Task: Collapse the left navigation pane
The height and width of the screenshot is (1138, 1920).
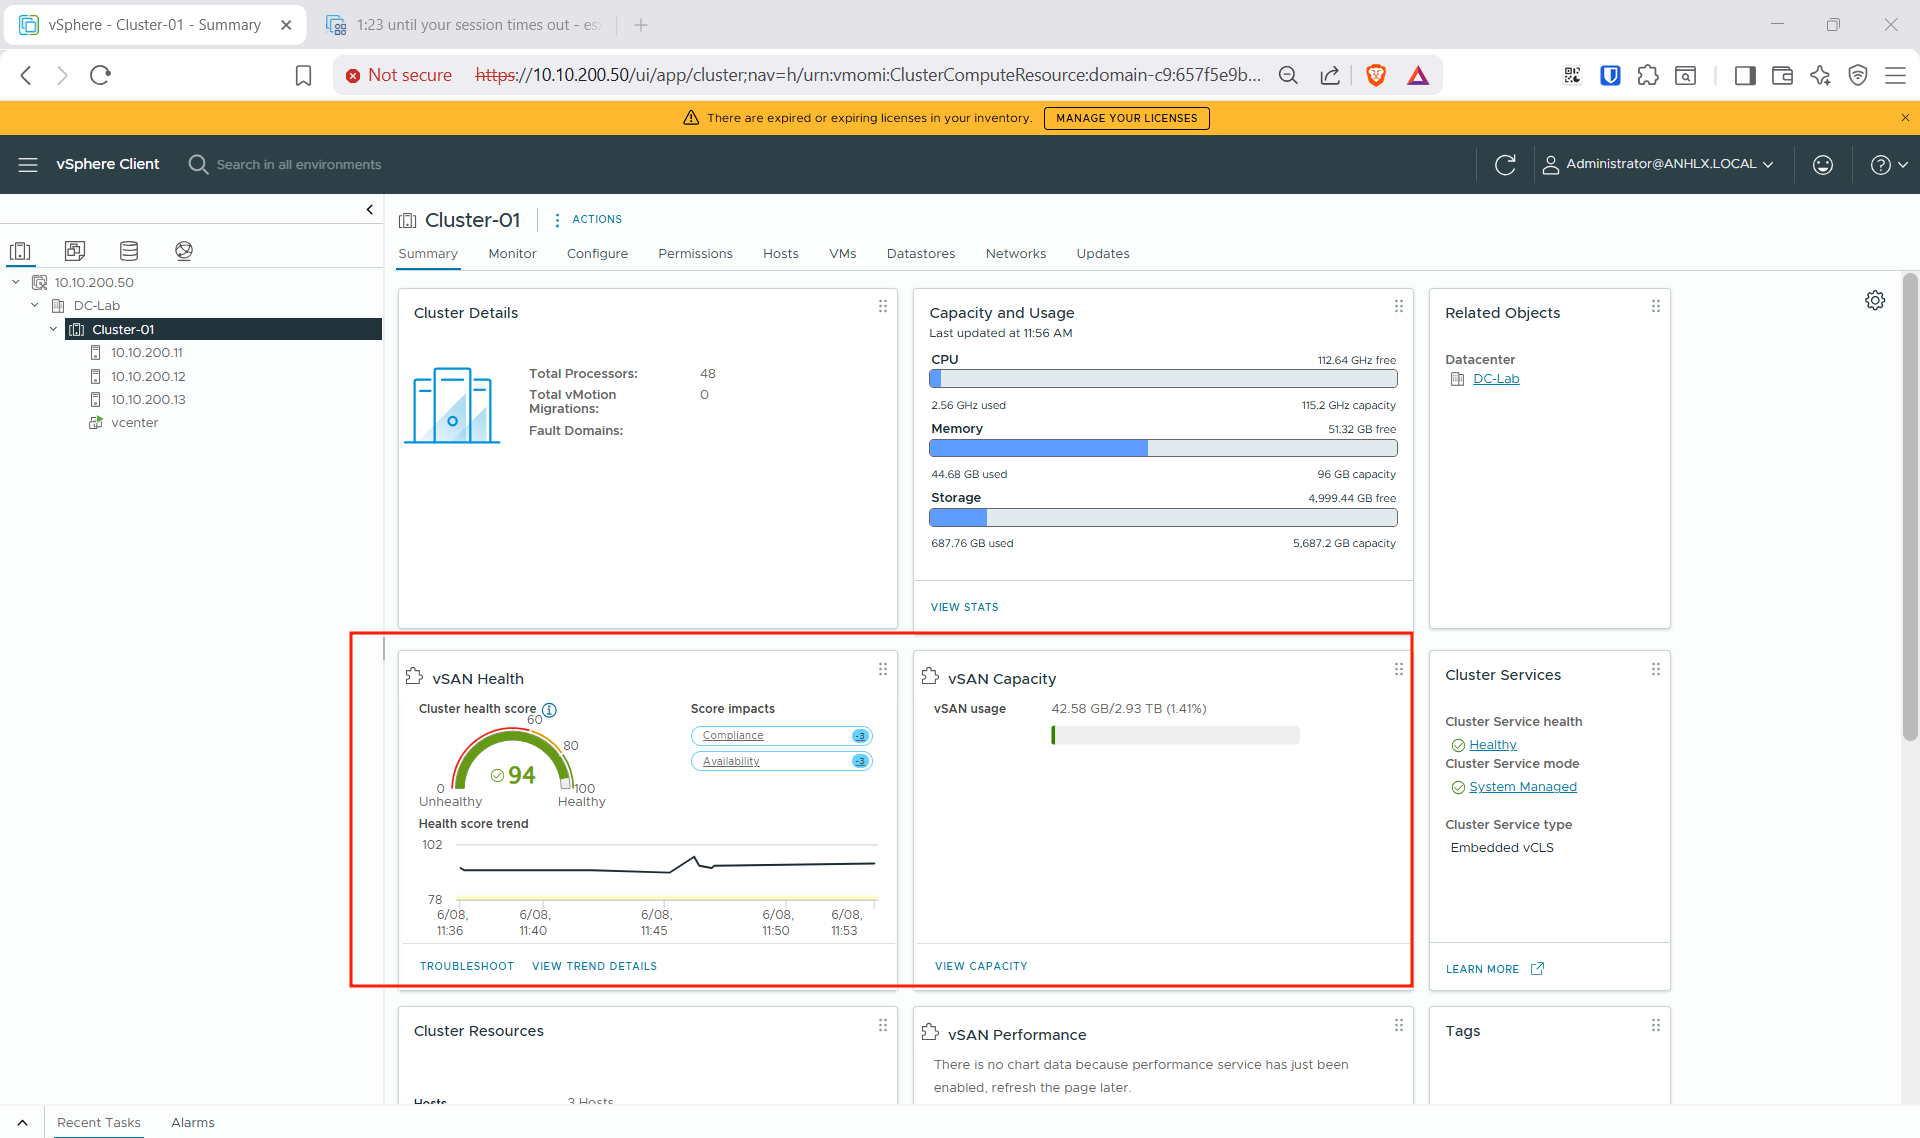Action: tap(370, 209)
